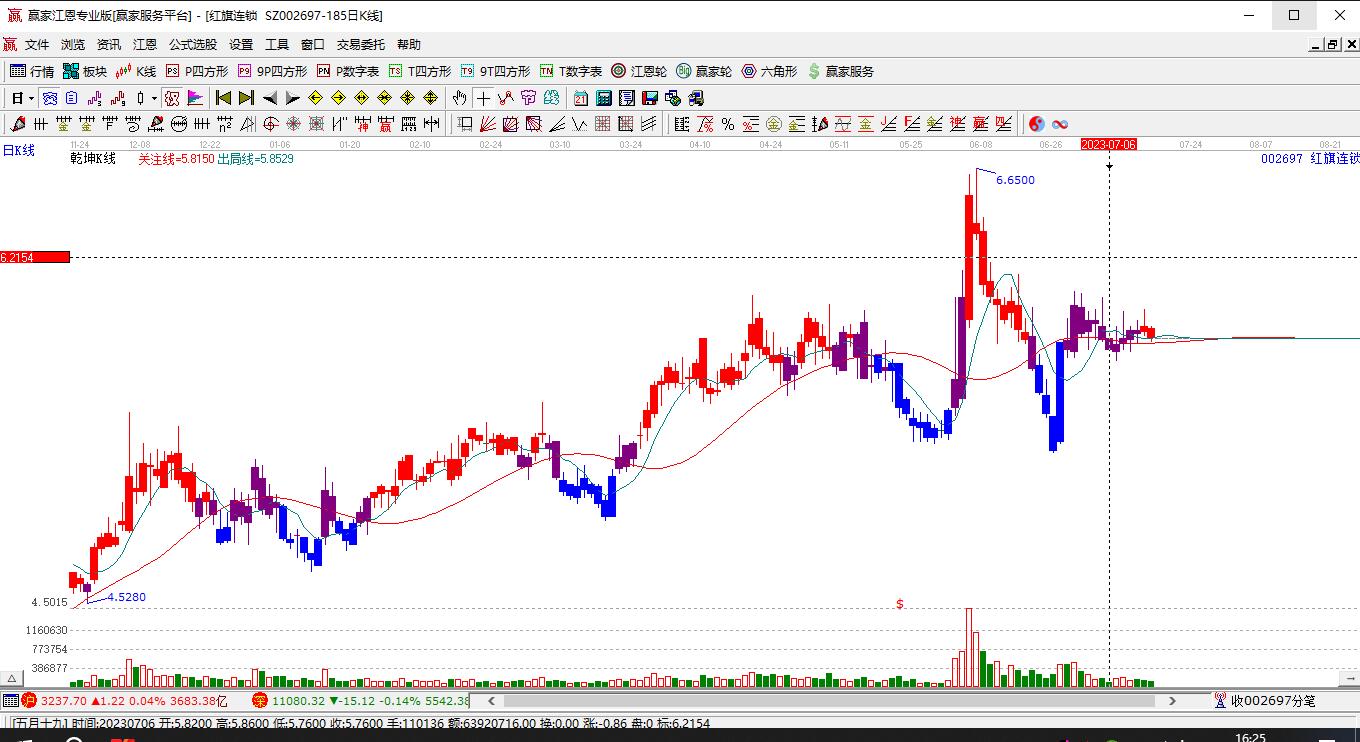Step forward with the gray right arrow

293,98
